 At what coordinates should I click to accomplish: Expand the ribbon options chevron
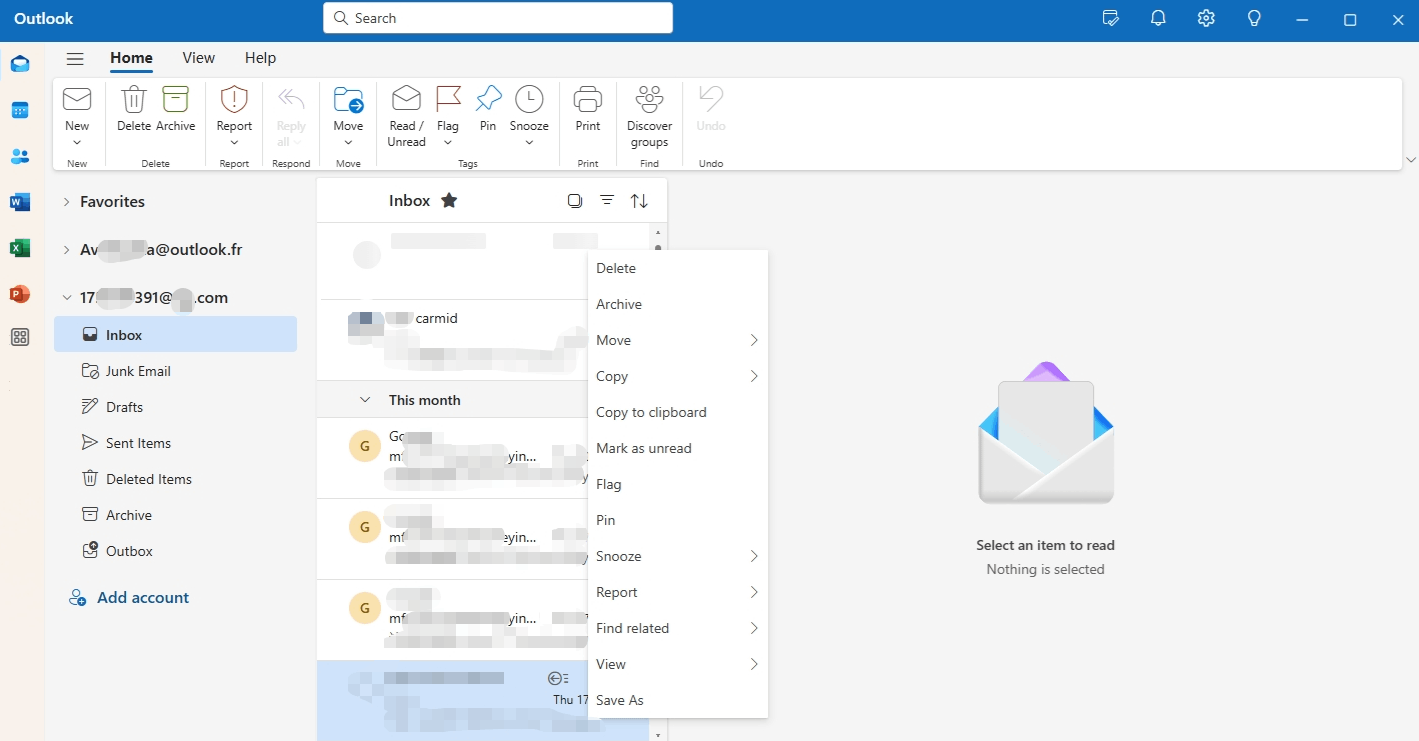(x=1410, y=160)
